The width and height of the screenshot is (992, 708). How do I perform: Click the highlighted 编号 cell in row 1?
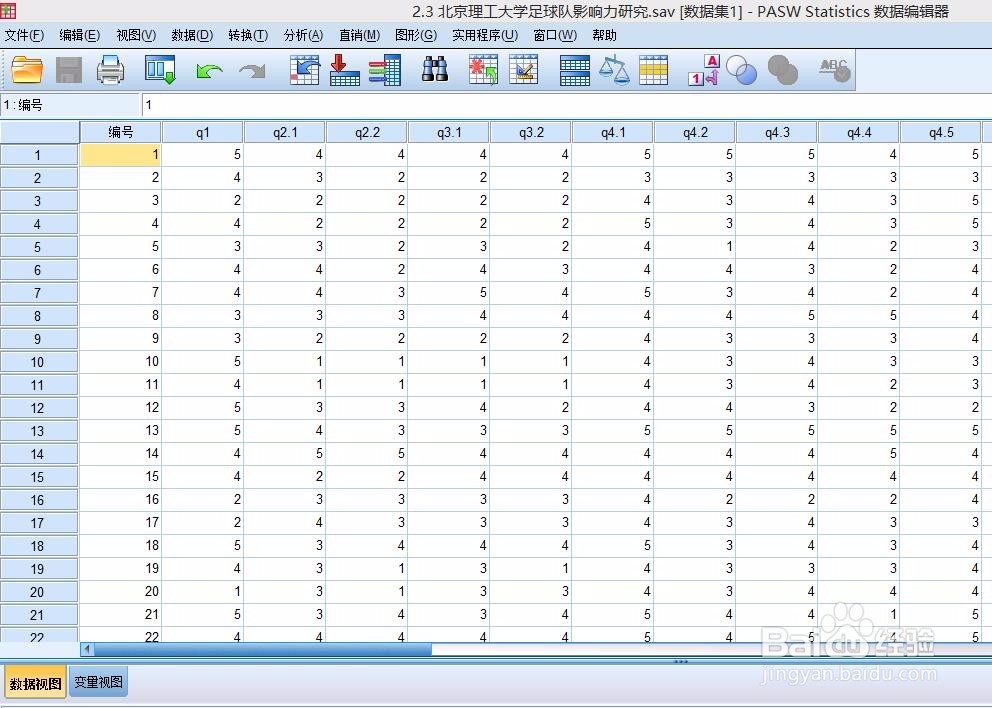click(120, 154)
